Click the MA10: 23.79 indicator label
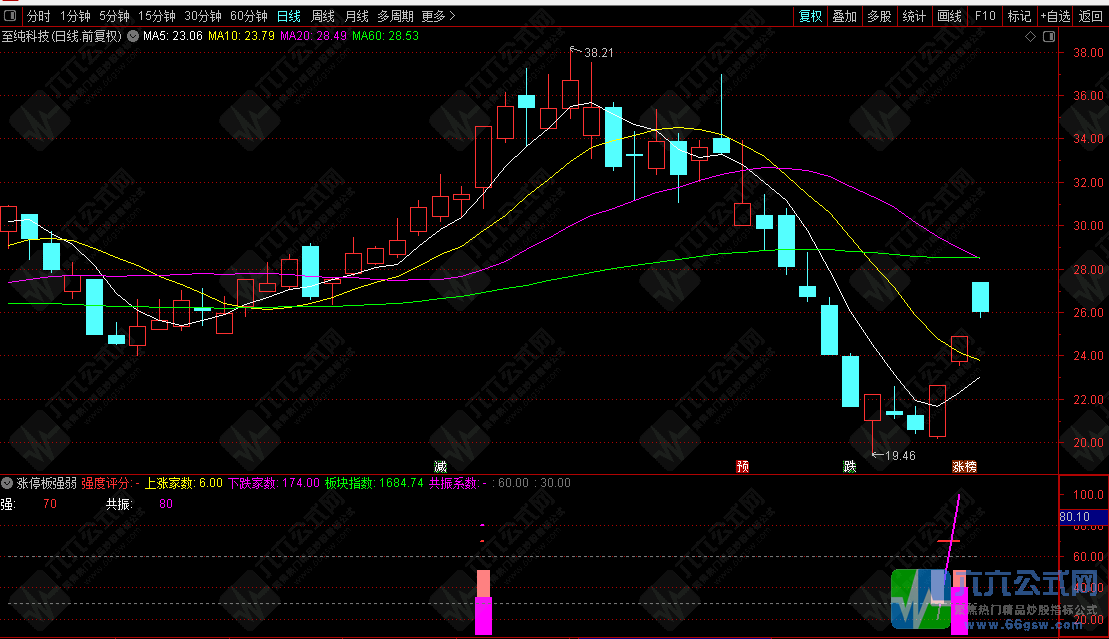Viewport: 1109px width, 639px height. [241, 36]
